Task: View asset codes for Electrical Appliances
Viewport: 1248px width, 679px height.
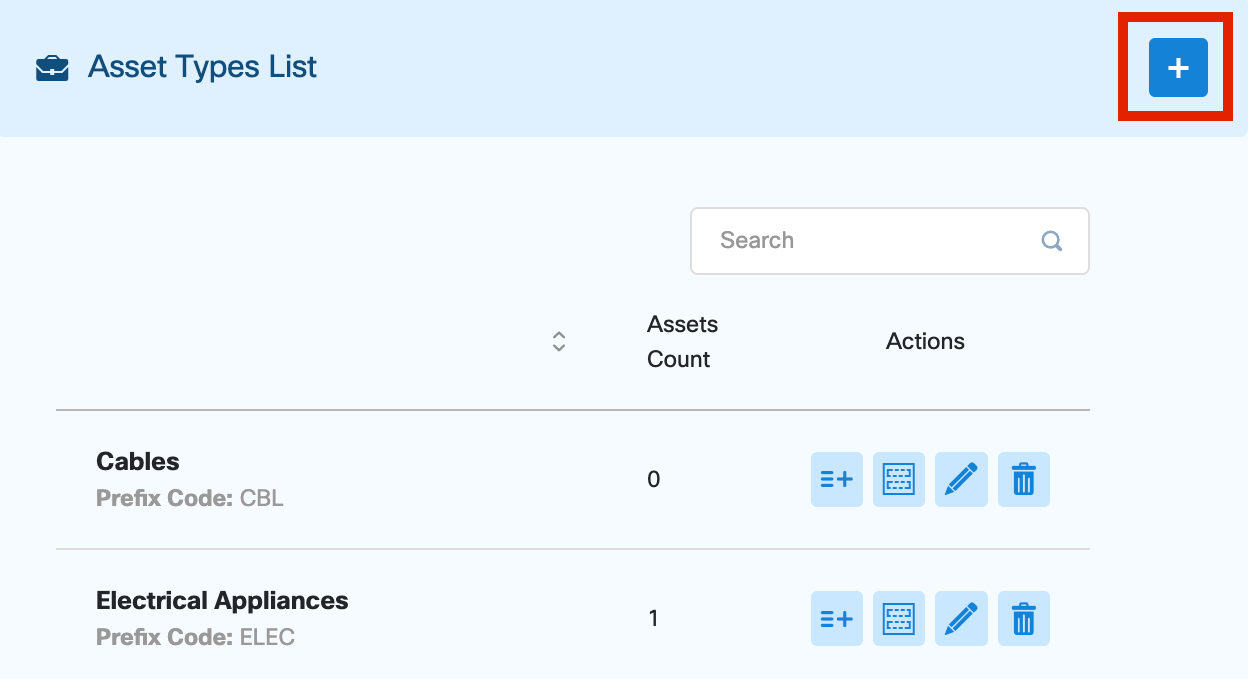Action: [x=898, y=618]
